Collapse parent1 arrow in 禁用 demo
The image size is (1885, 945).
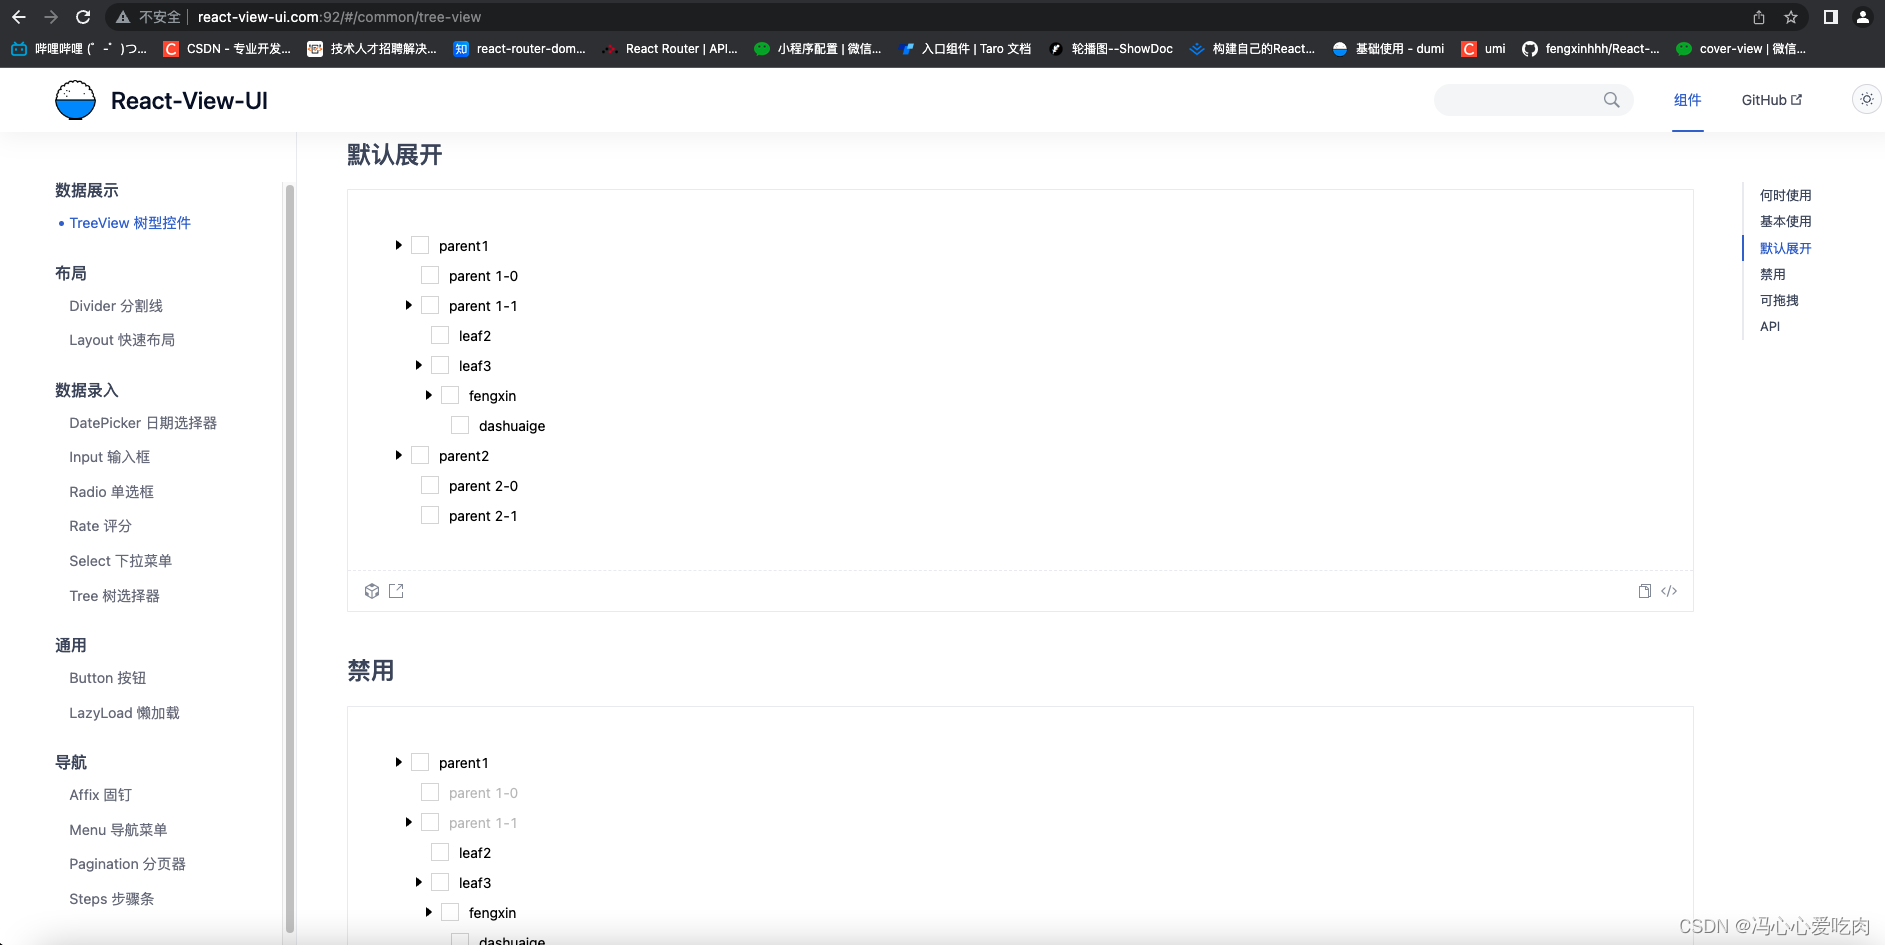point(398,762)
